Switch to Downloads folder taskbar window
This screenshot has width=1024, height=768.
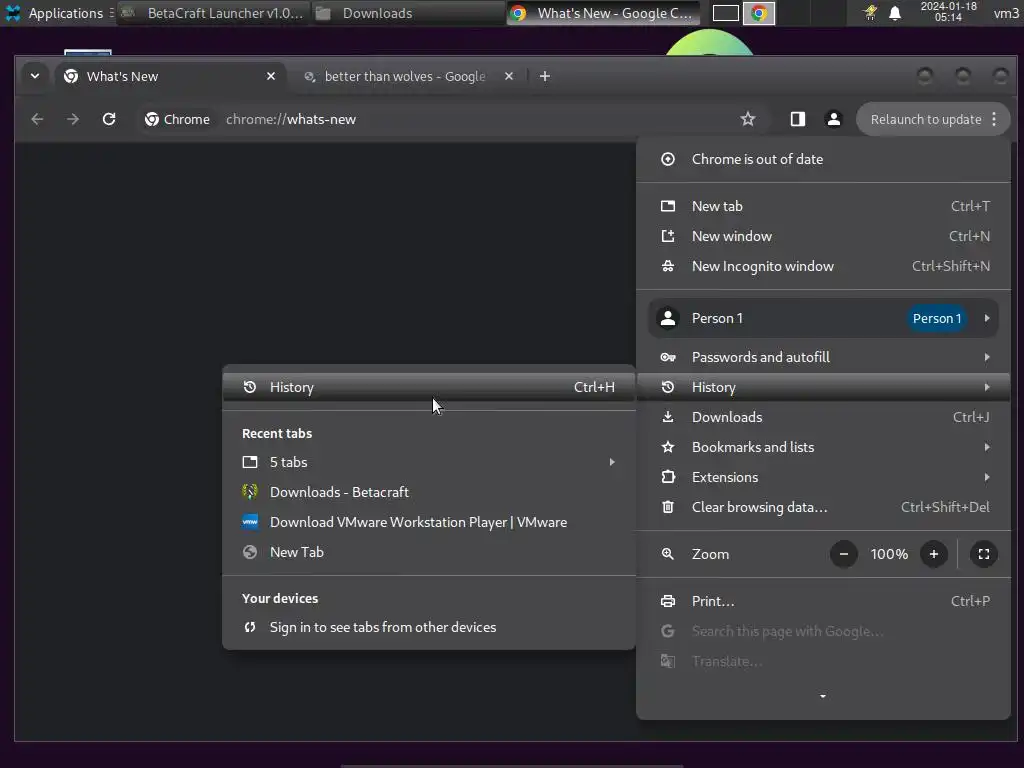(x=408, y=13)
